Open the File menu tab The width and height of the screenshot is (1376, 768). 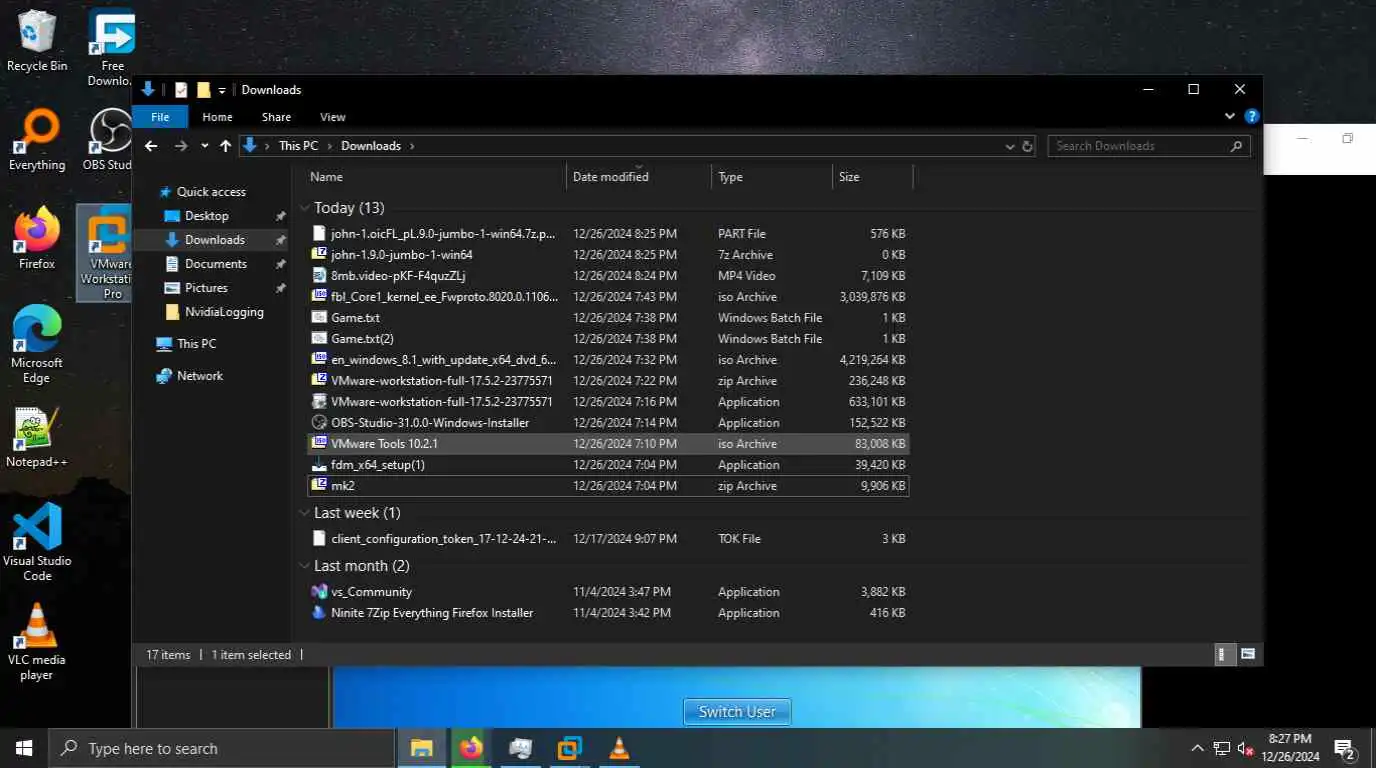click(x=160, y=117)
